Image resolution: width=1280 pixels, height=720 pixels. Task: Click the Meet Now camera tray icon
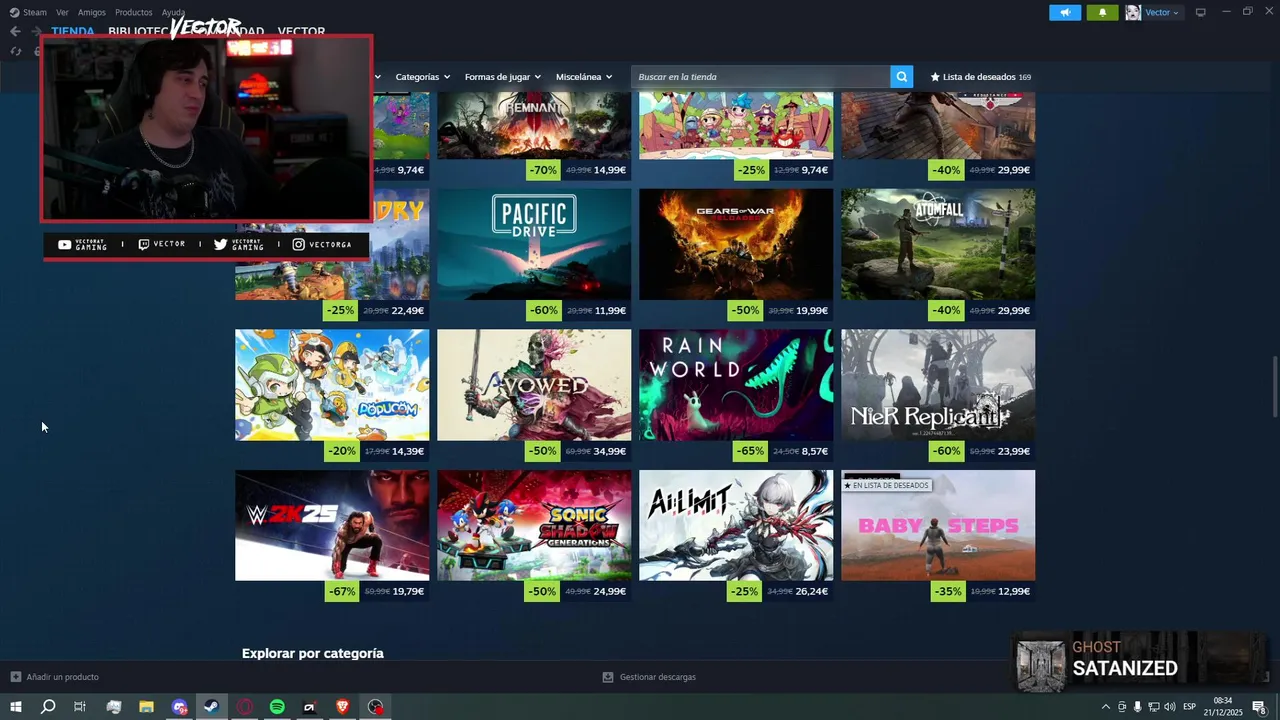(1121, 707)
